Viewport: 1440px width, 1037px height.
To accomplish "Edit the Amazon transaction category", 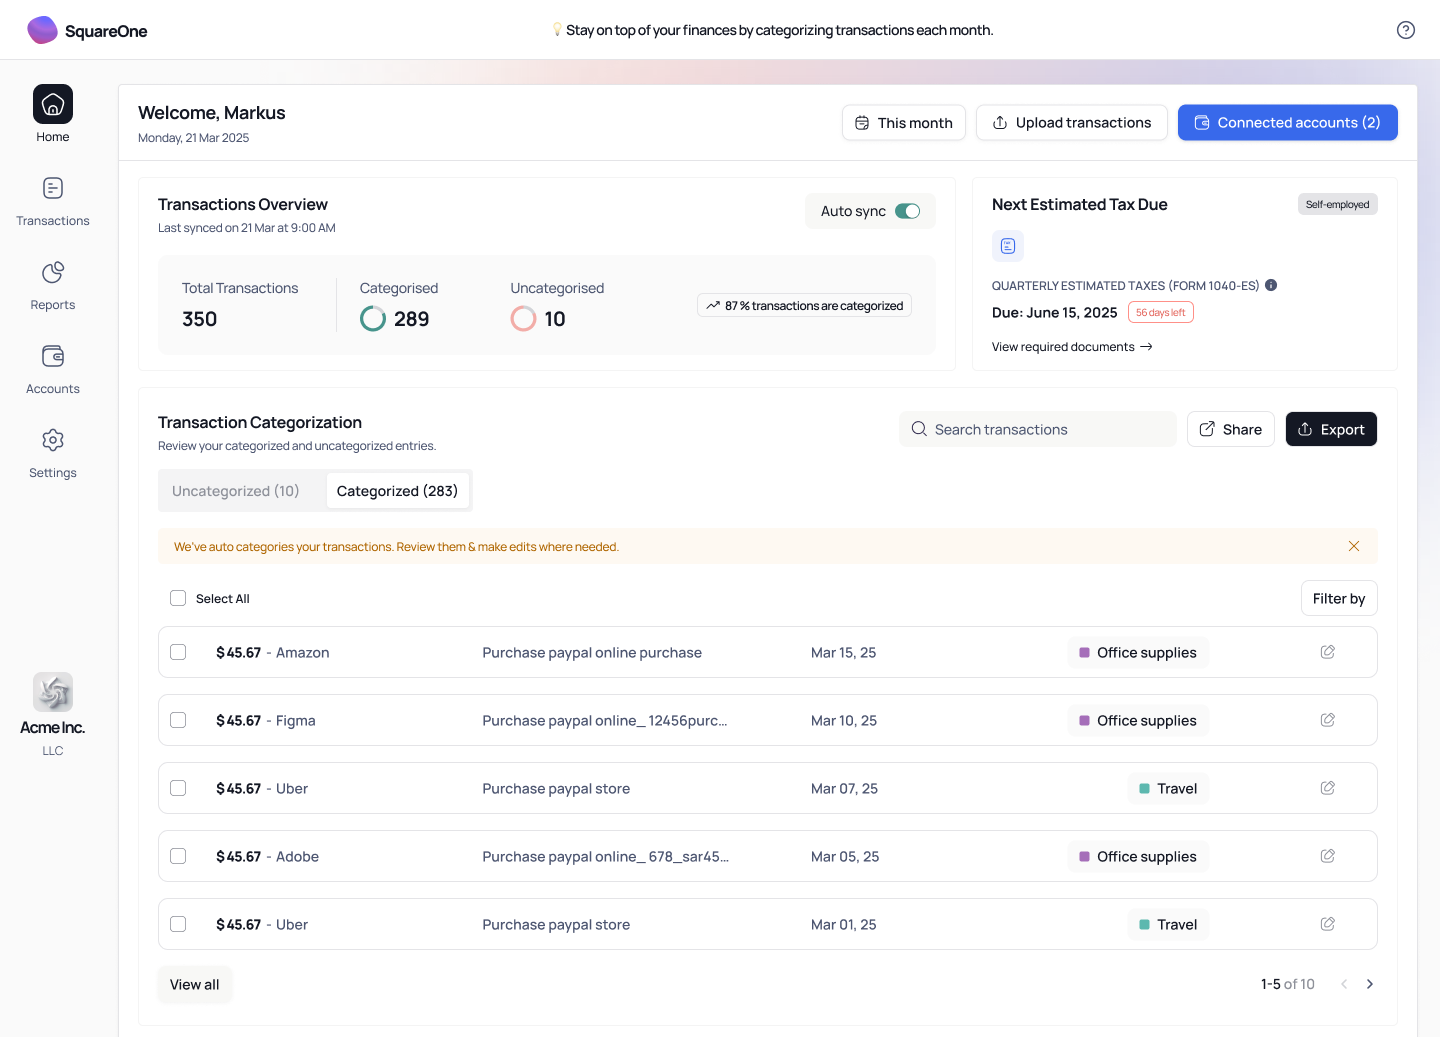I will coord(1328,652).
